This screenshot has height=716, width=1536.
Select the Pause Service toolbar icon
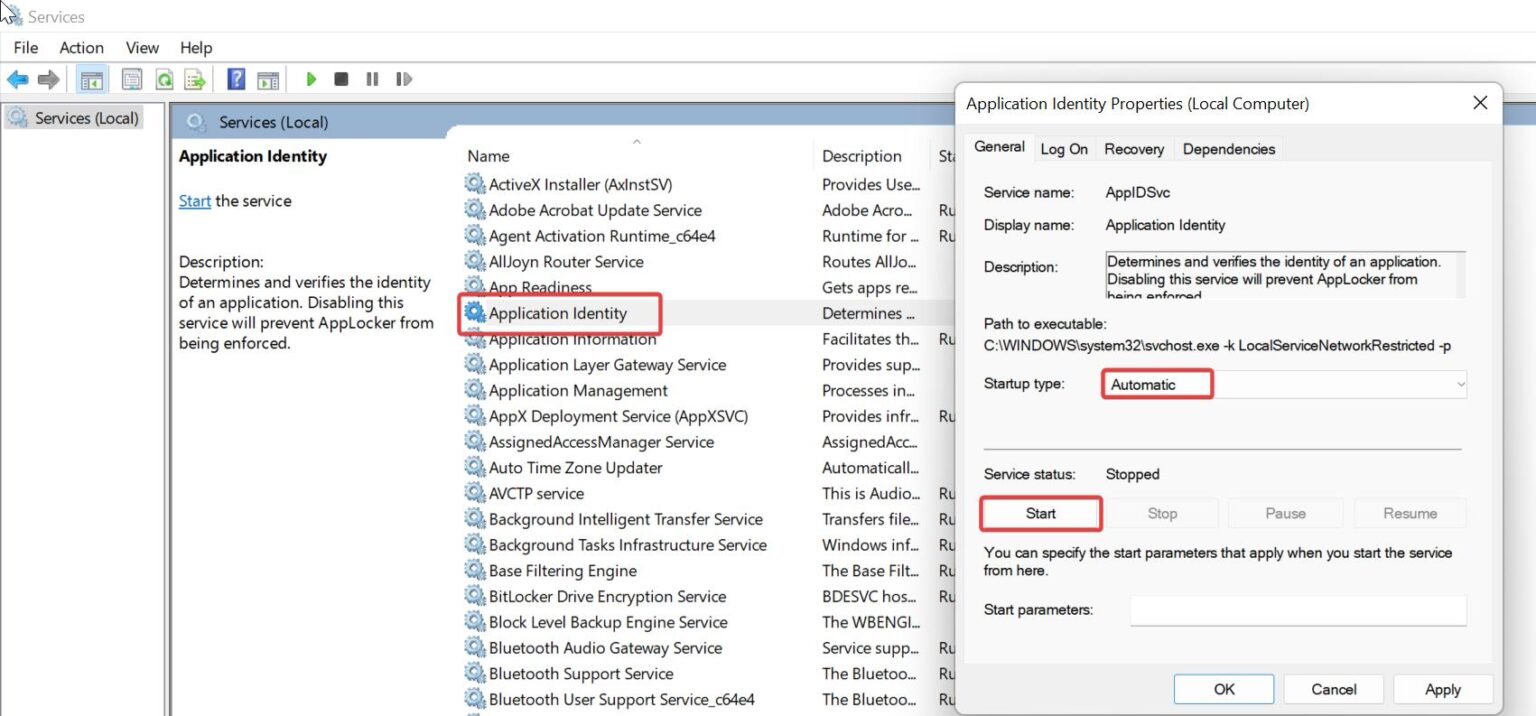tap(372, 79)
